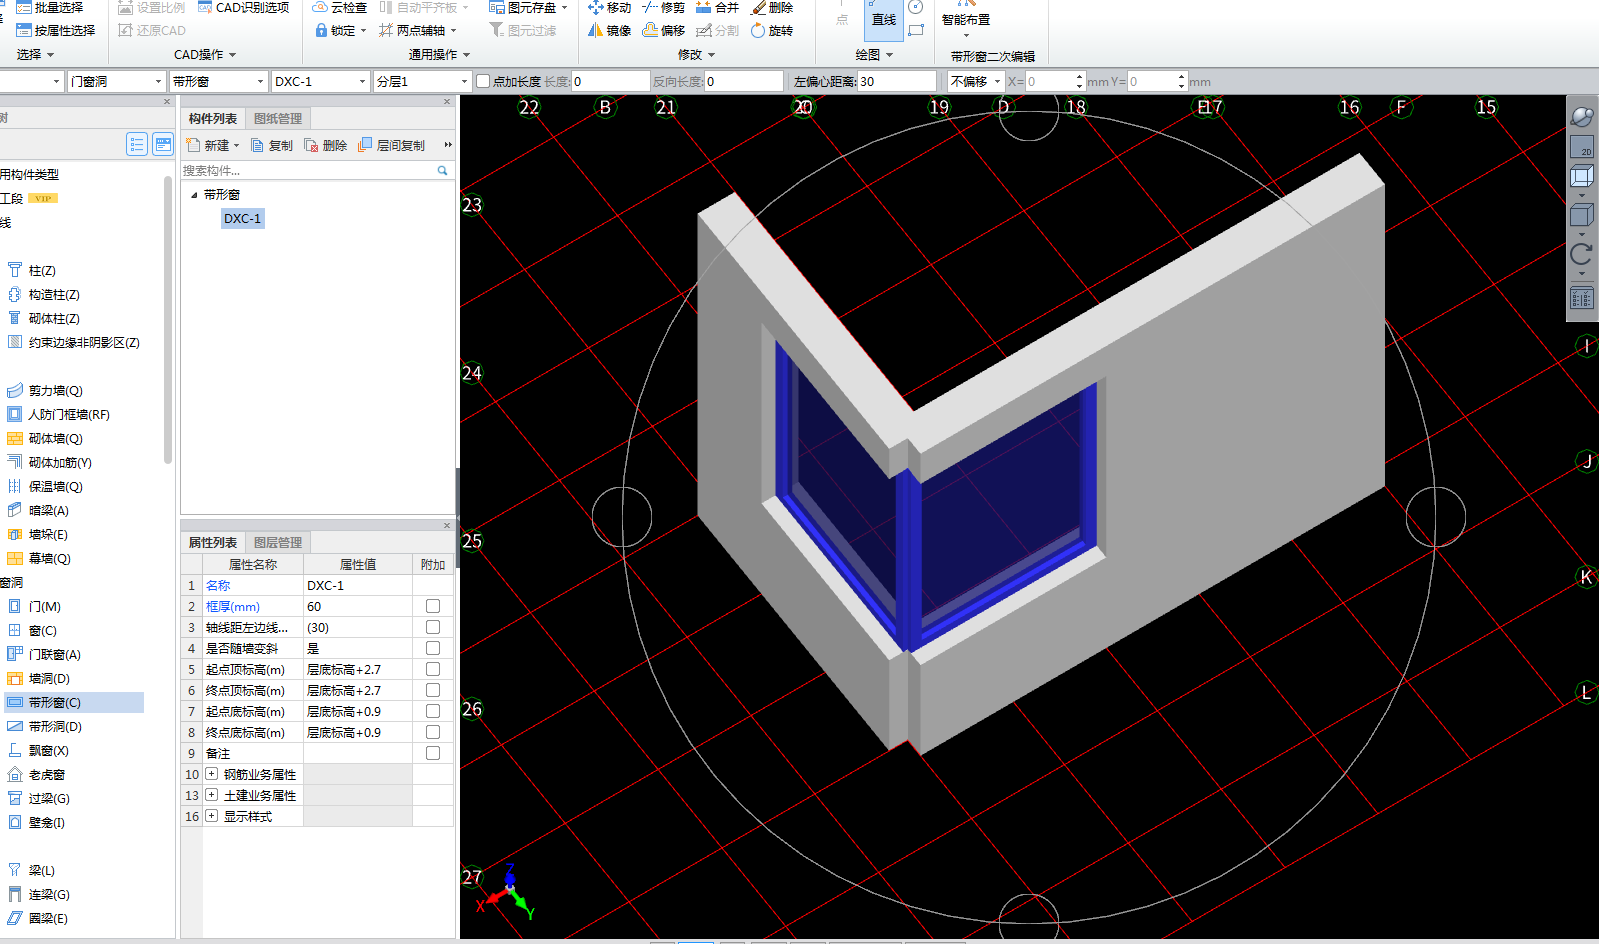Check the 附加 box for 轴线距左边线
Image resolution: width=1599 pixels, height=944 pixels.
[x=433, y=627]
